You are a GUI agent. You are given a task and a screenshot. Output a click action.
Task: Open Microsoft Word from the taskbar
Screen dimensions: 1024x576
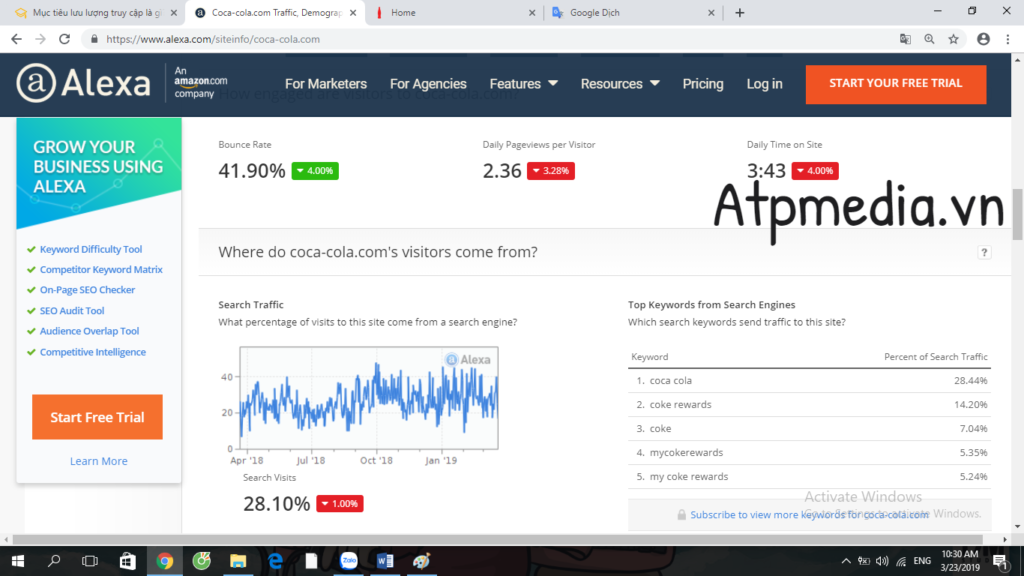coord(385,561)
